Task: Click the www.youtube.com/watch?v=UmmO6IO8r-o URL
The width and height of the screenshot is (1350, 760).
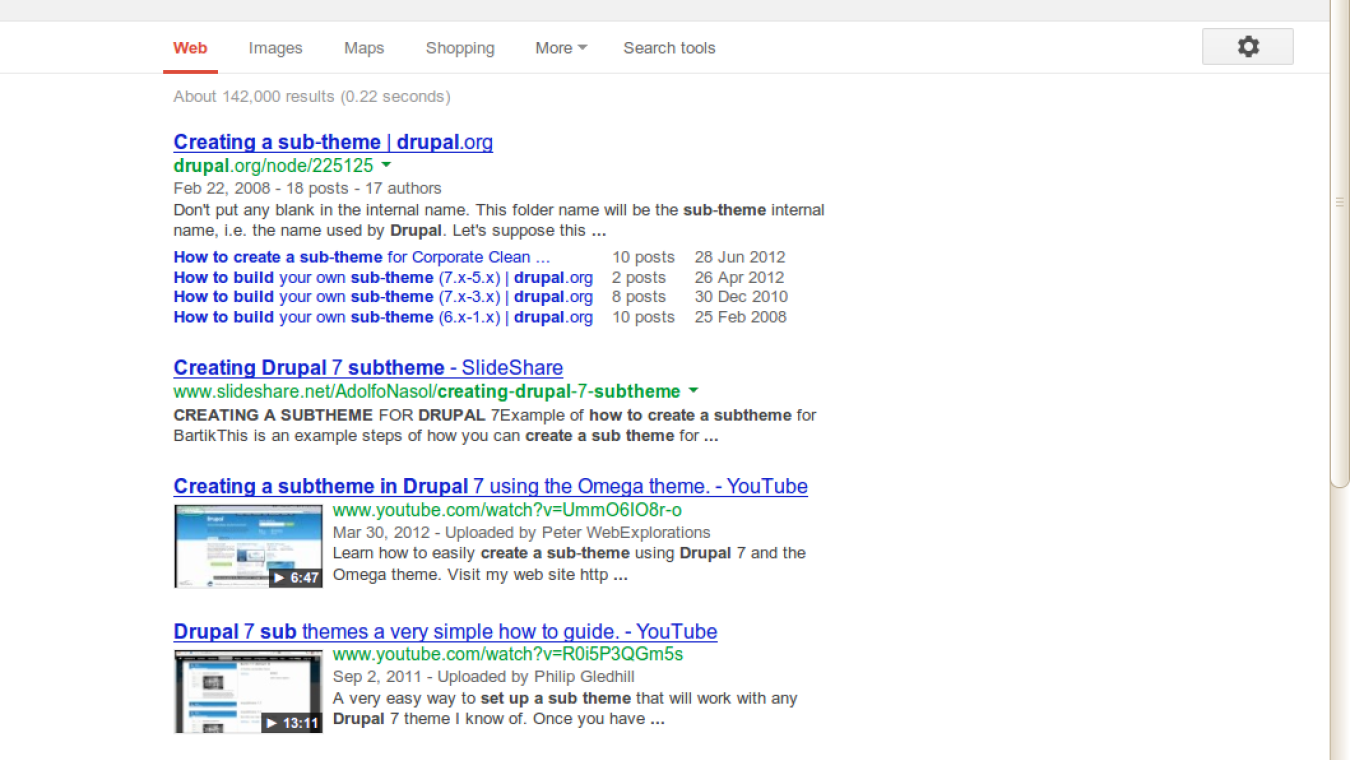Action: (x=507, y=510)
